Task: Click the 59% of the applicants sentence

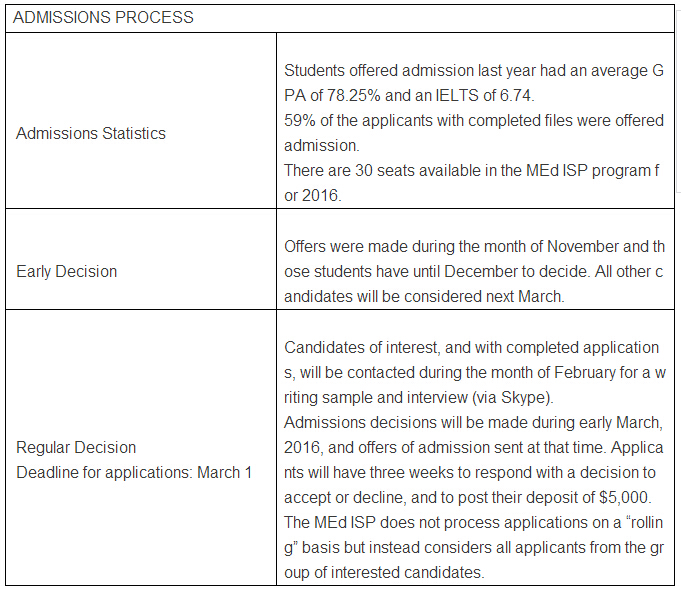Action: tap(474, 133)
